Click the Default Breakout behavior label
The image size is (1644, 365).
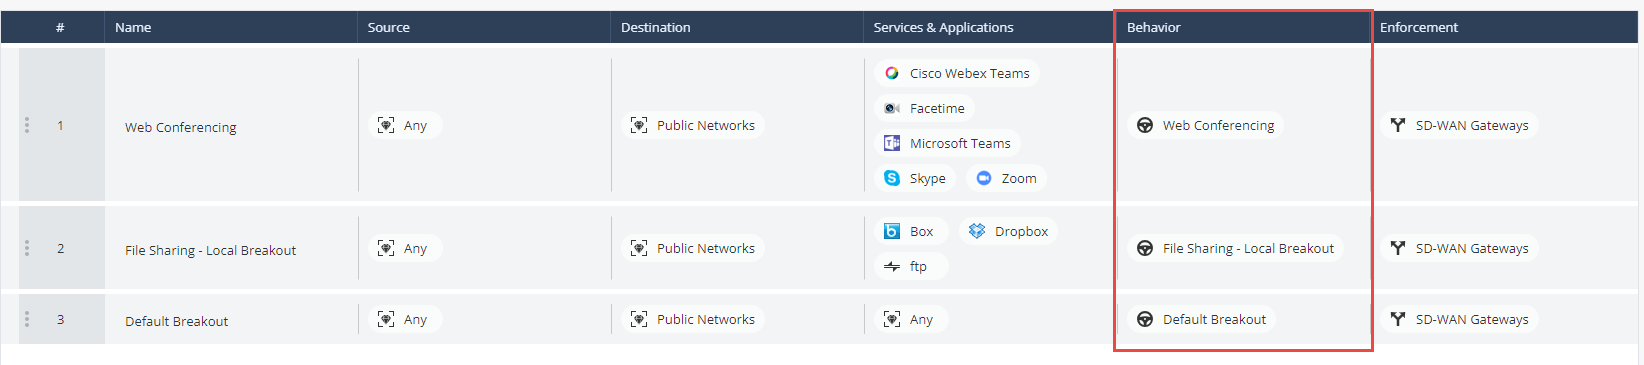1214,319
